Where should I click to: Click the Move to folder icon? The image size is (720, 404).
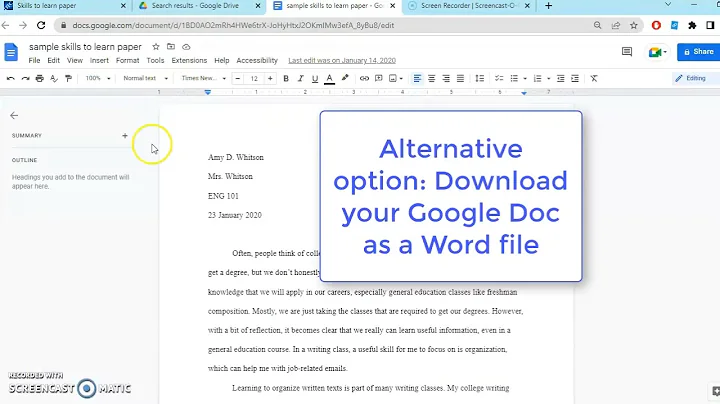click(x=171, y=47)
